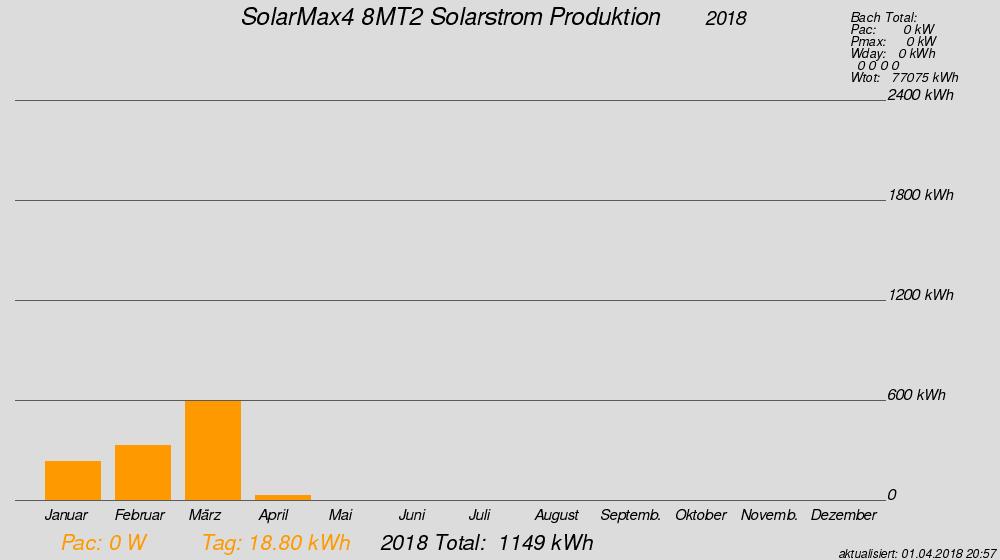Click the 'Januar' month label

[x=66, y=515]
